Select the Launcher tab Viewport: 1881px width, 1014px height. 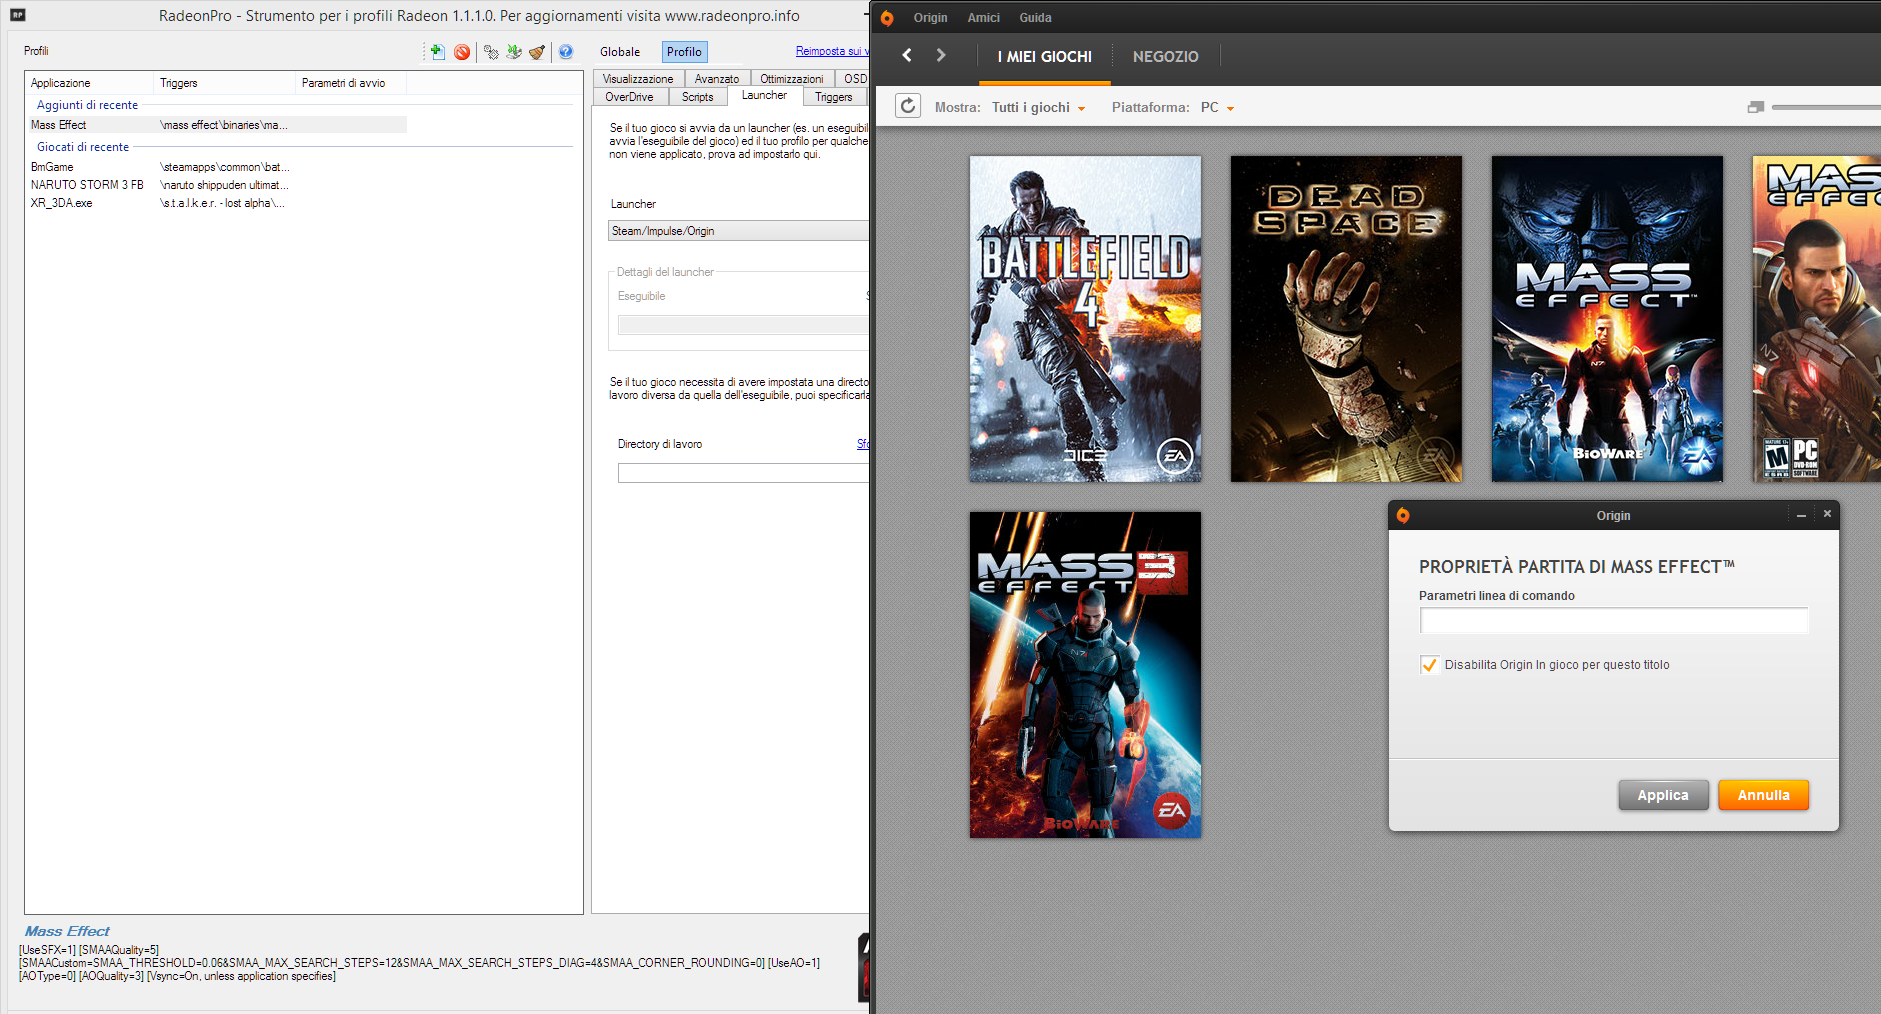764,96
